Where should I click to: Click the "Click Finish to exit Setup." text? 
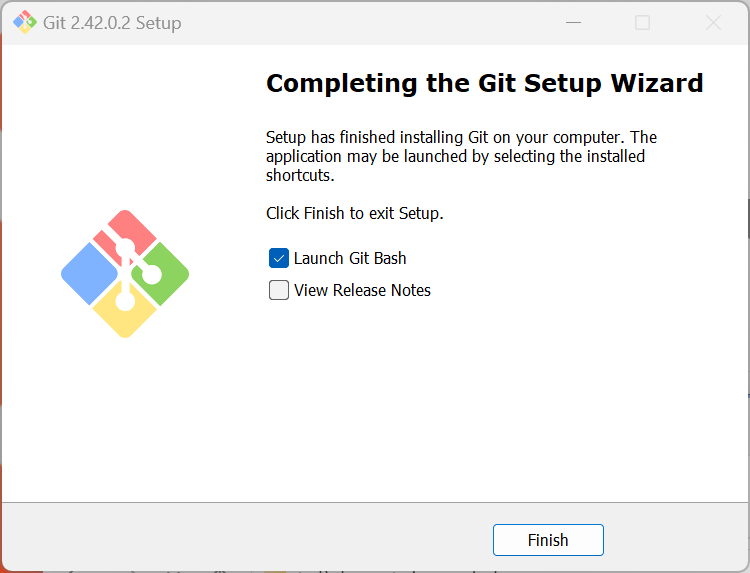(x=354, y=213)
